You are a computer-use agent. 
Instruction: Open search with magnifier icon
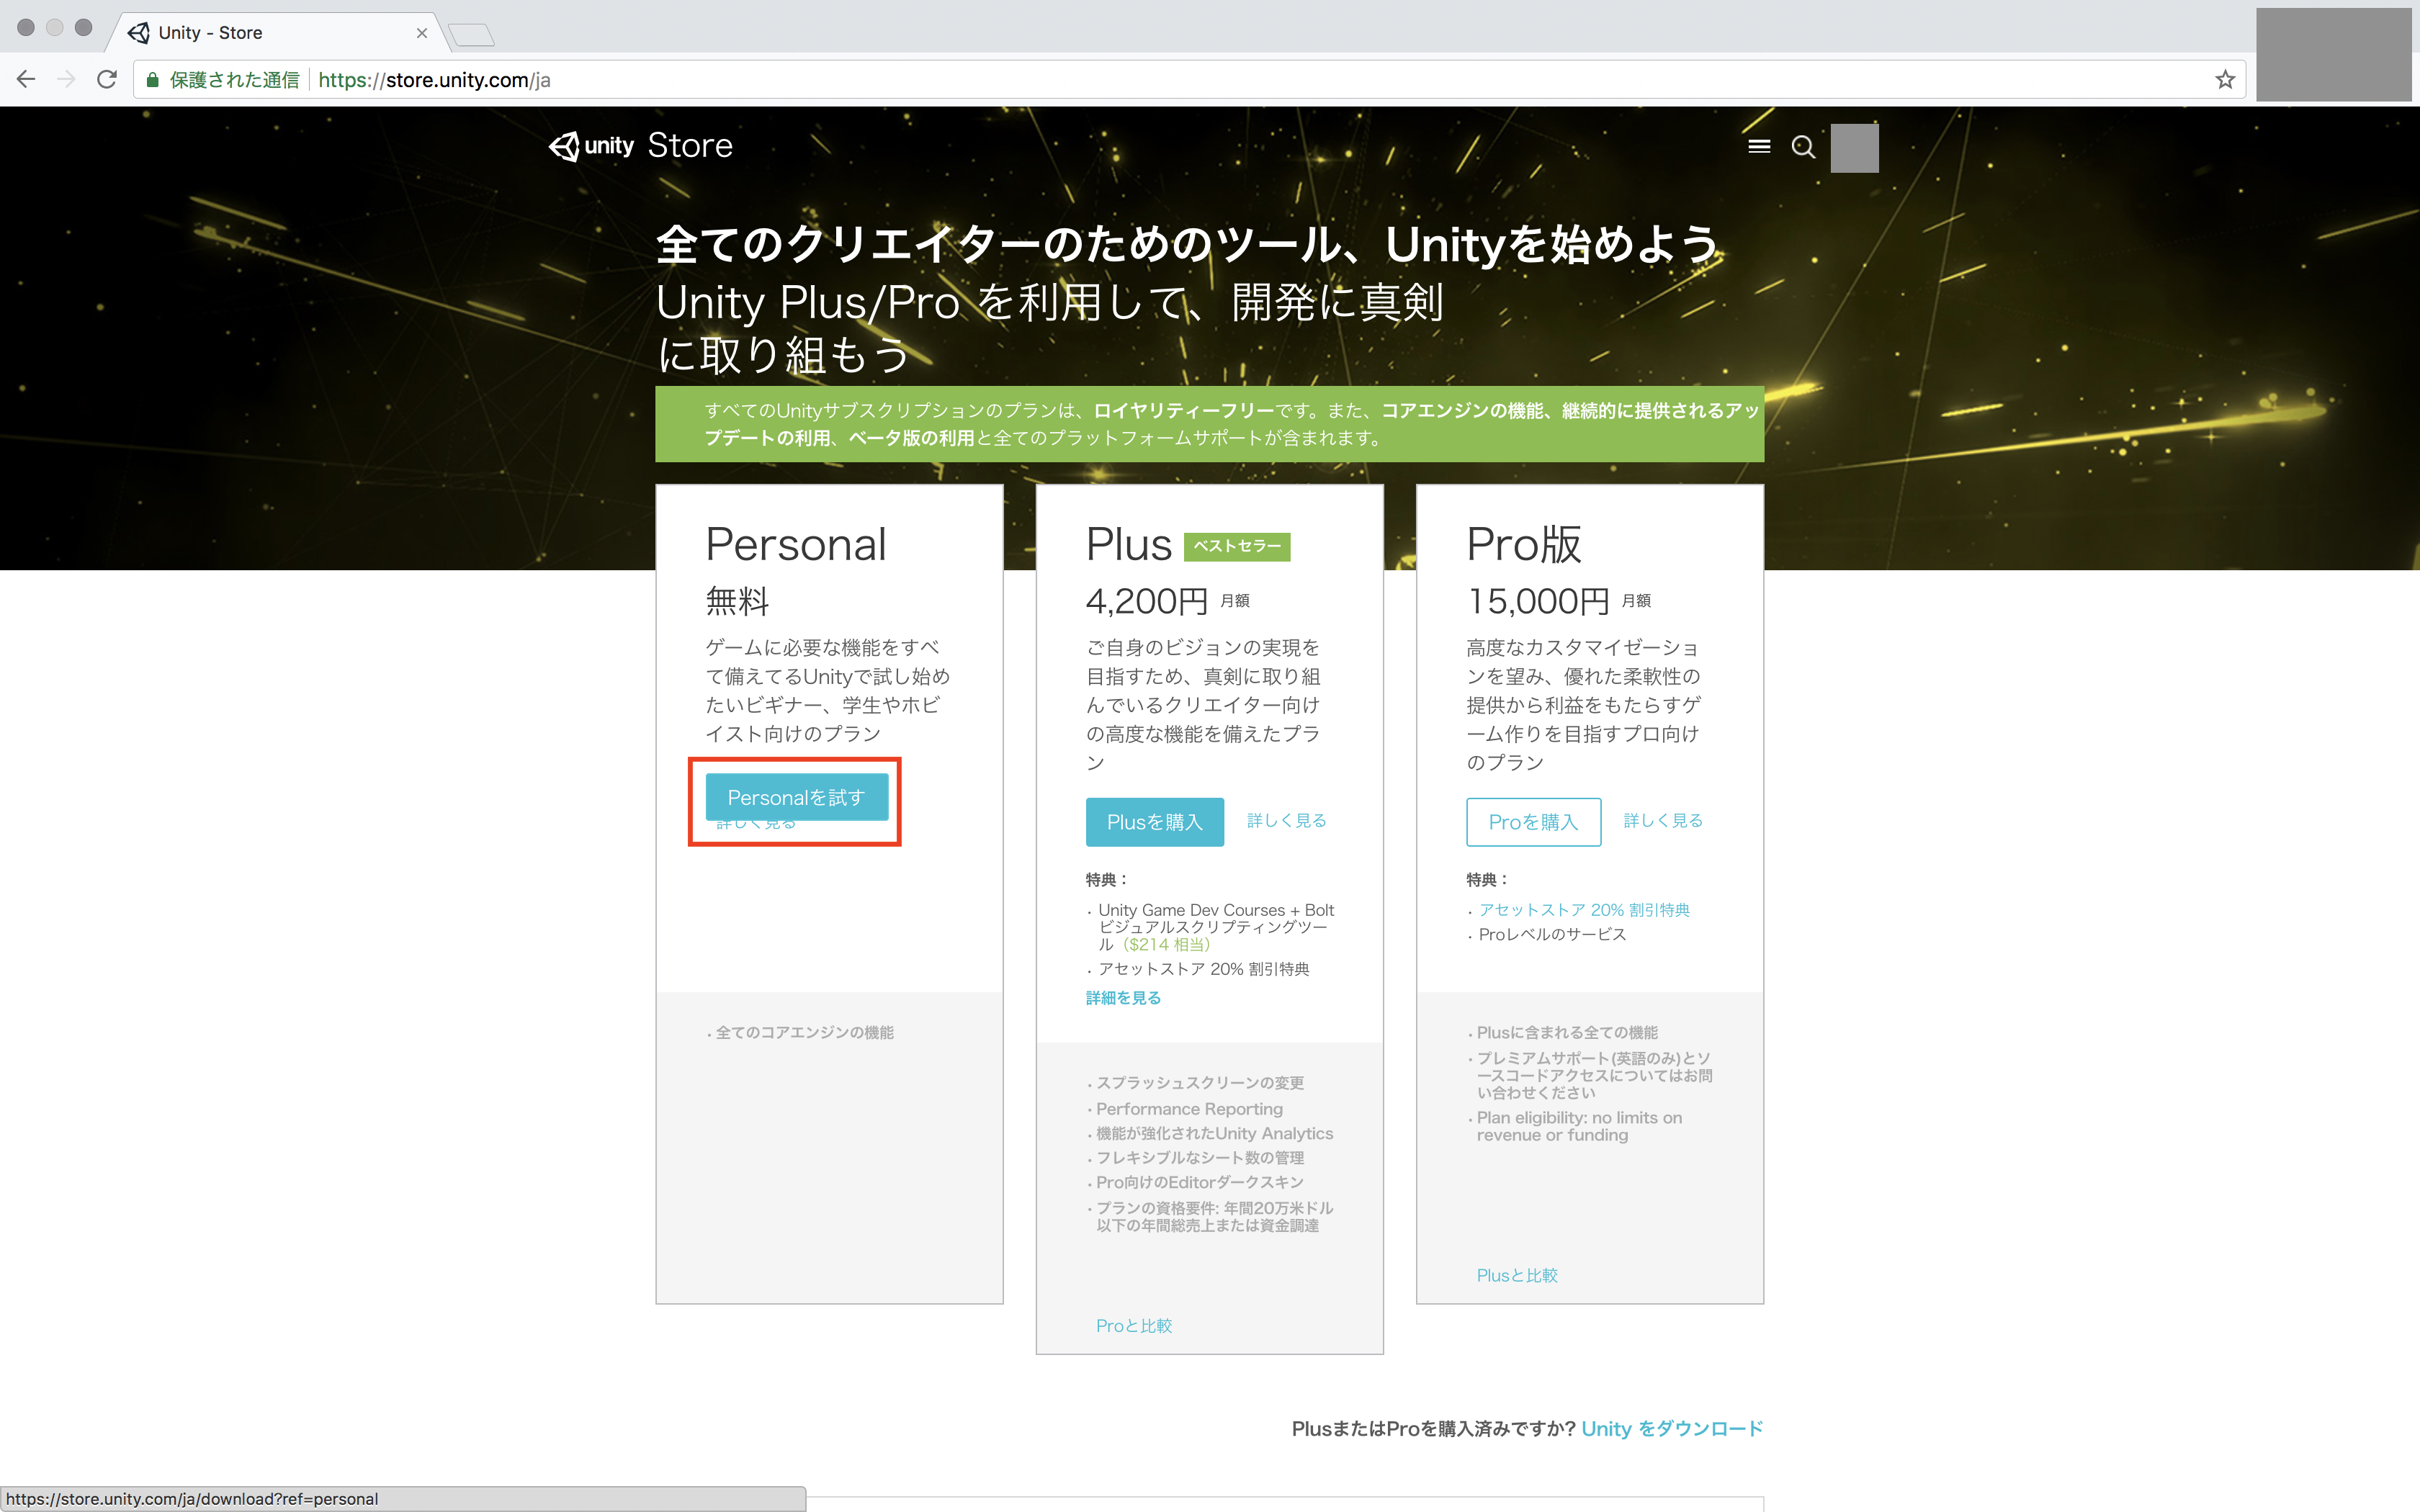1803,147
